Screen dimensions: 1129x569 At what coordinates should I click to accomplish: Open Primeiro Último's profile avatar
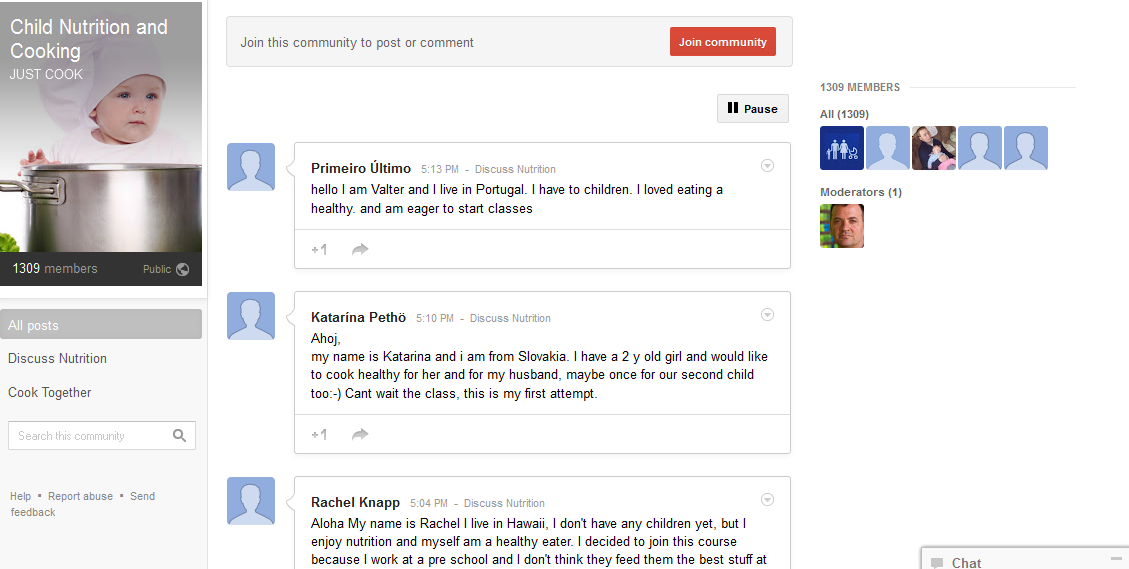[251, 167]
